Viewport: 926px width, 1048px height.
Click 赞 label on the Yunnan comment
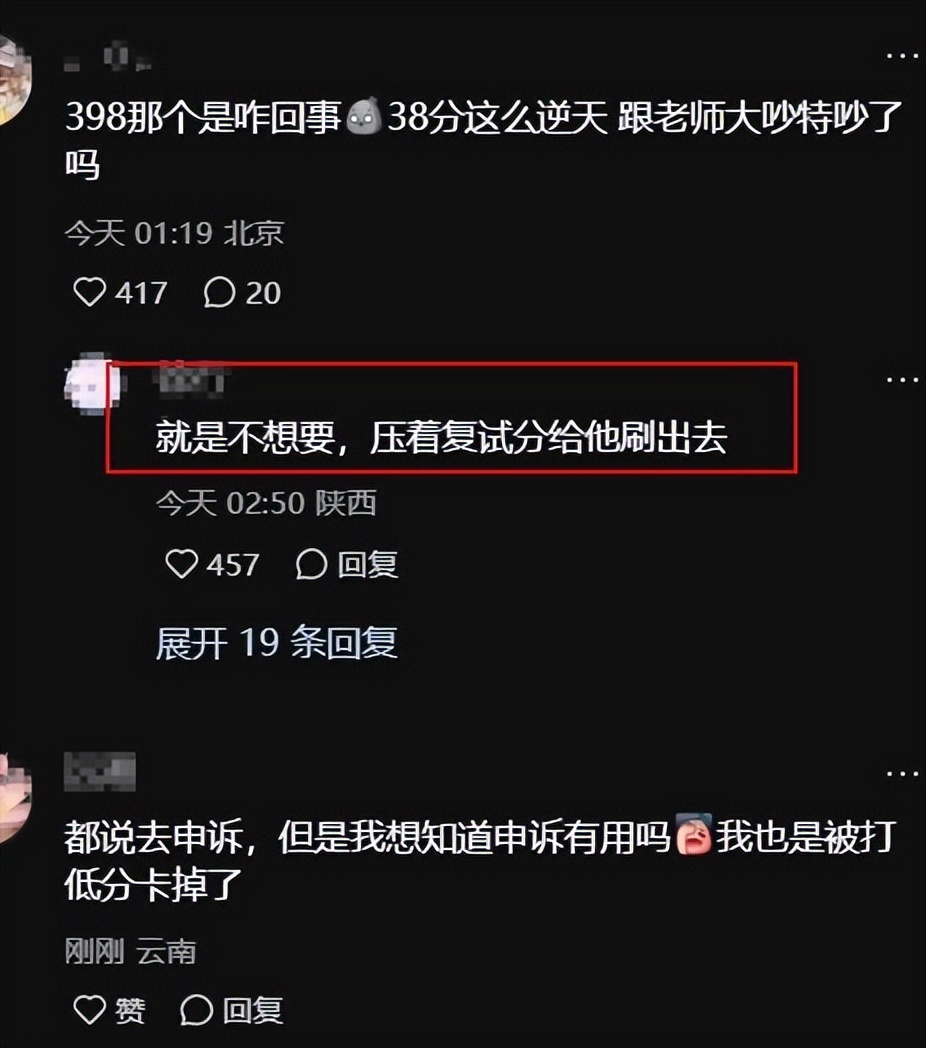130,1011
